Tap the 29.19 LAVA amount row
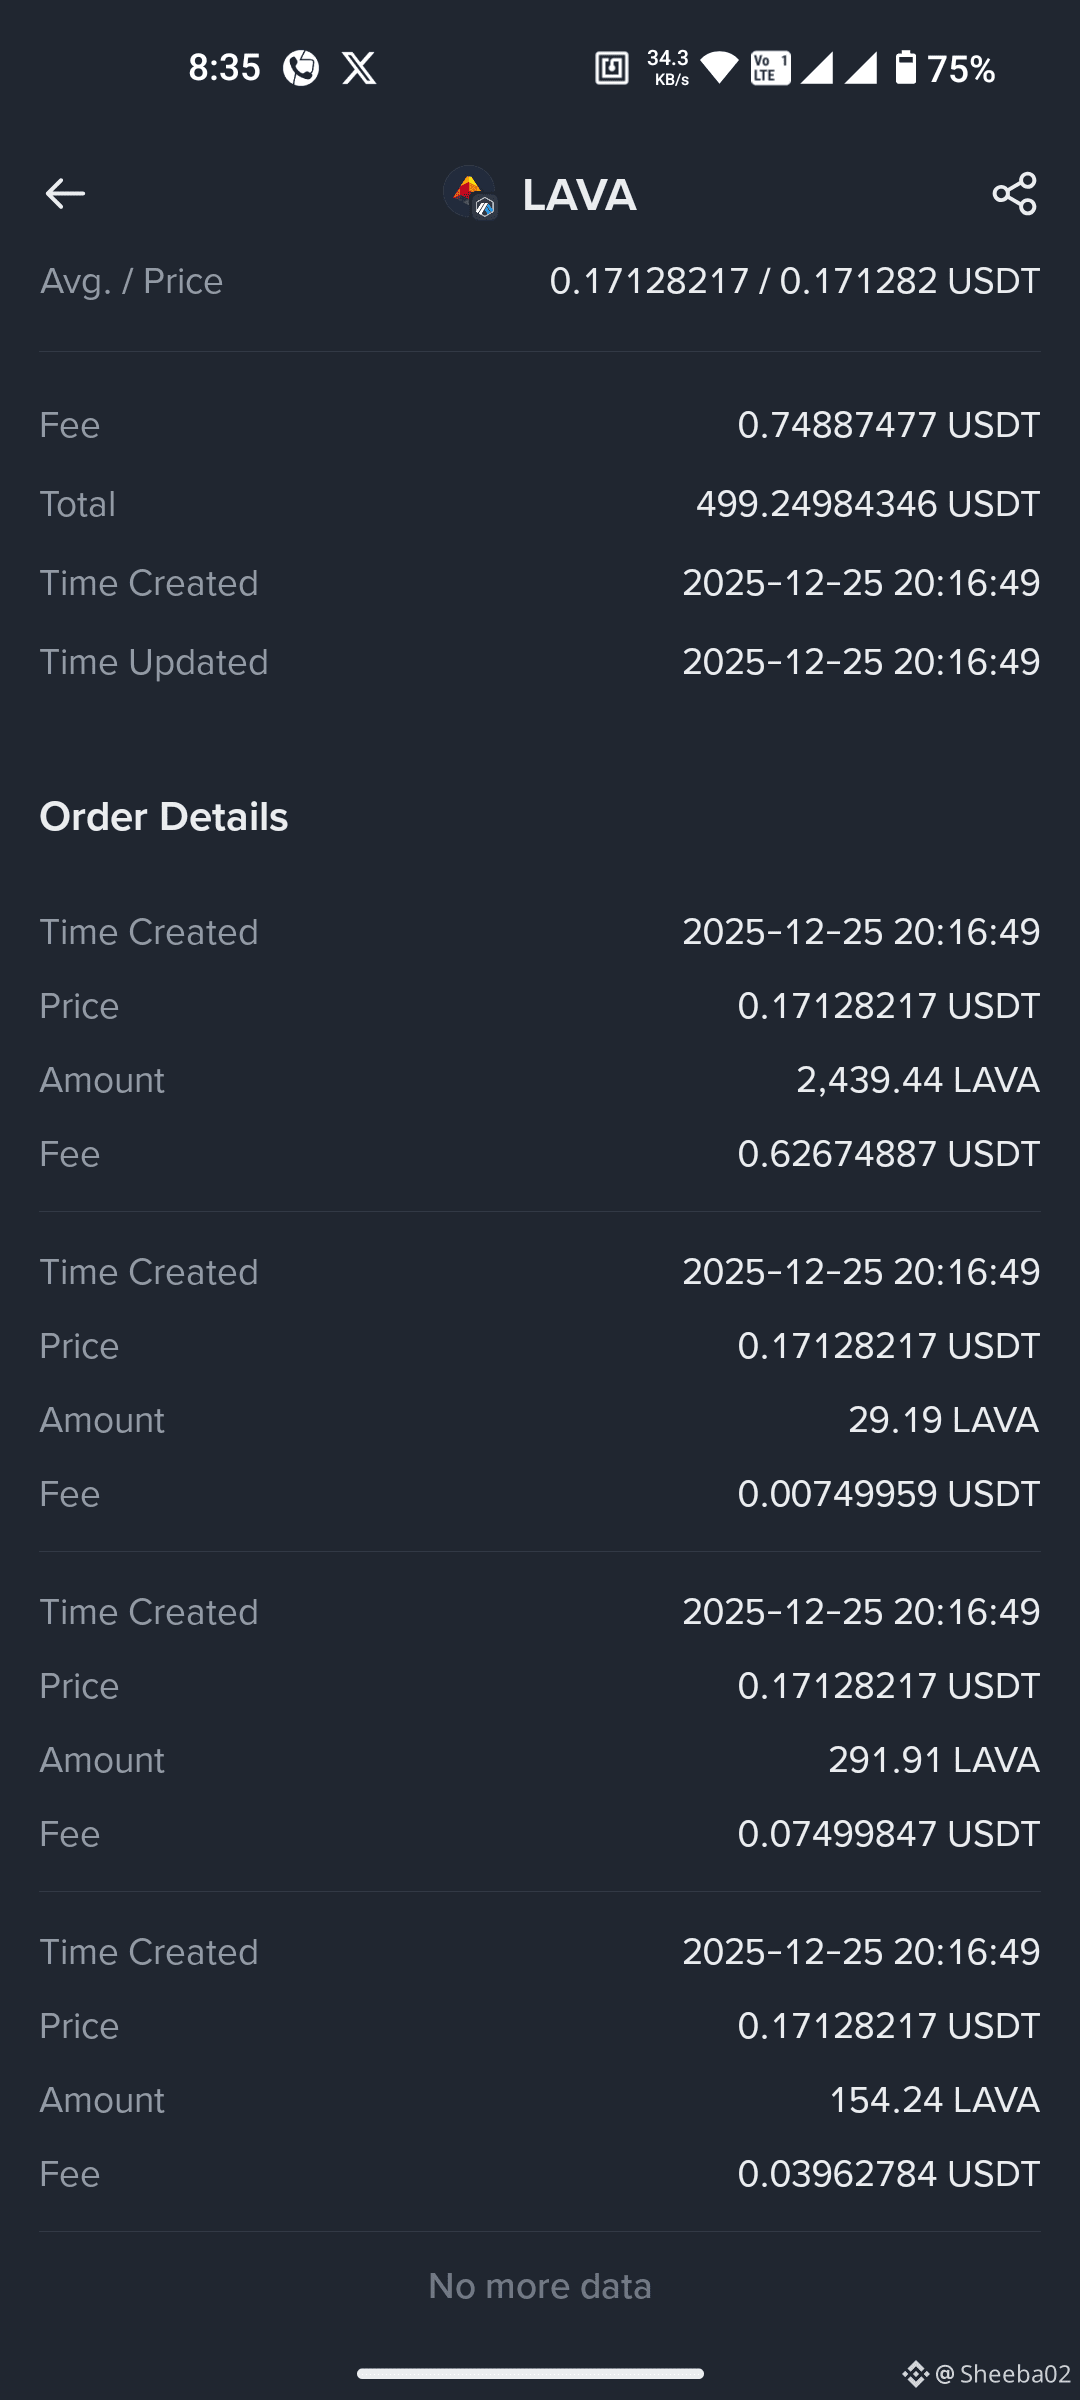The image size is (1080, 2400). 540,1420
